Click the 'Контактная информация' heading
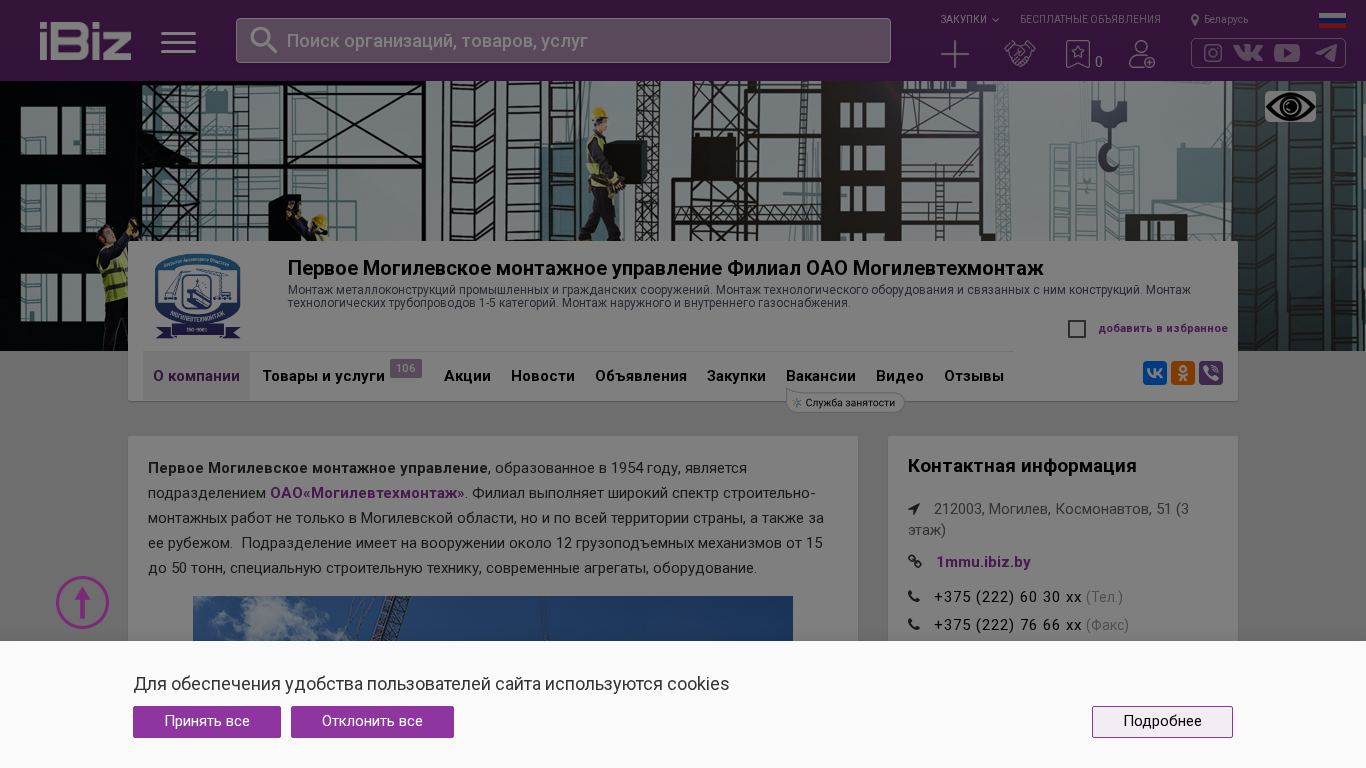 click(x=1022, y=466)
